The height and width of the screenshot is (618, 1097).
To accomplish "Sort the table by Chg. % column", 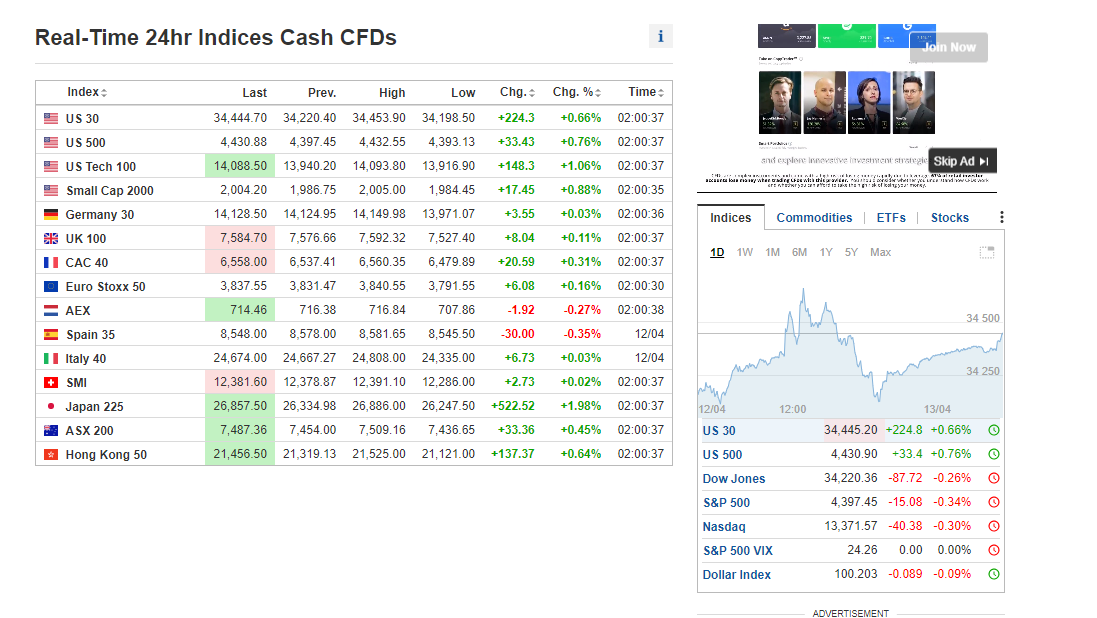I will [578, 92].
